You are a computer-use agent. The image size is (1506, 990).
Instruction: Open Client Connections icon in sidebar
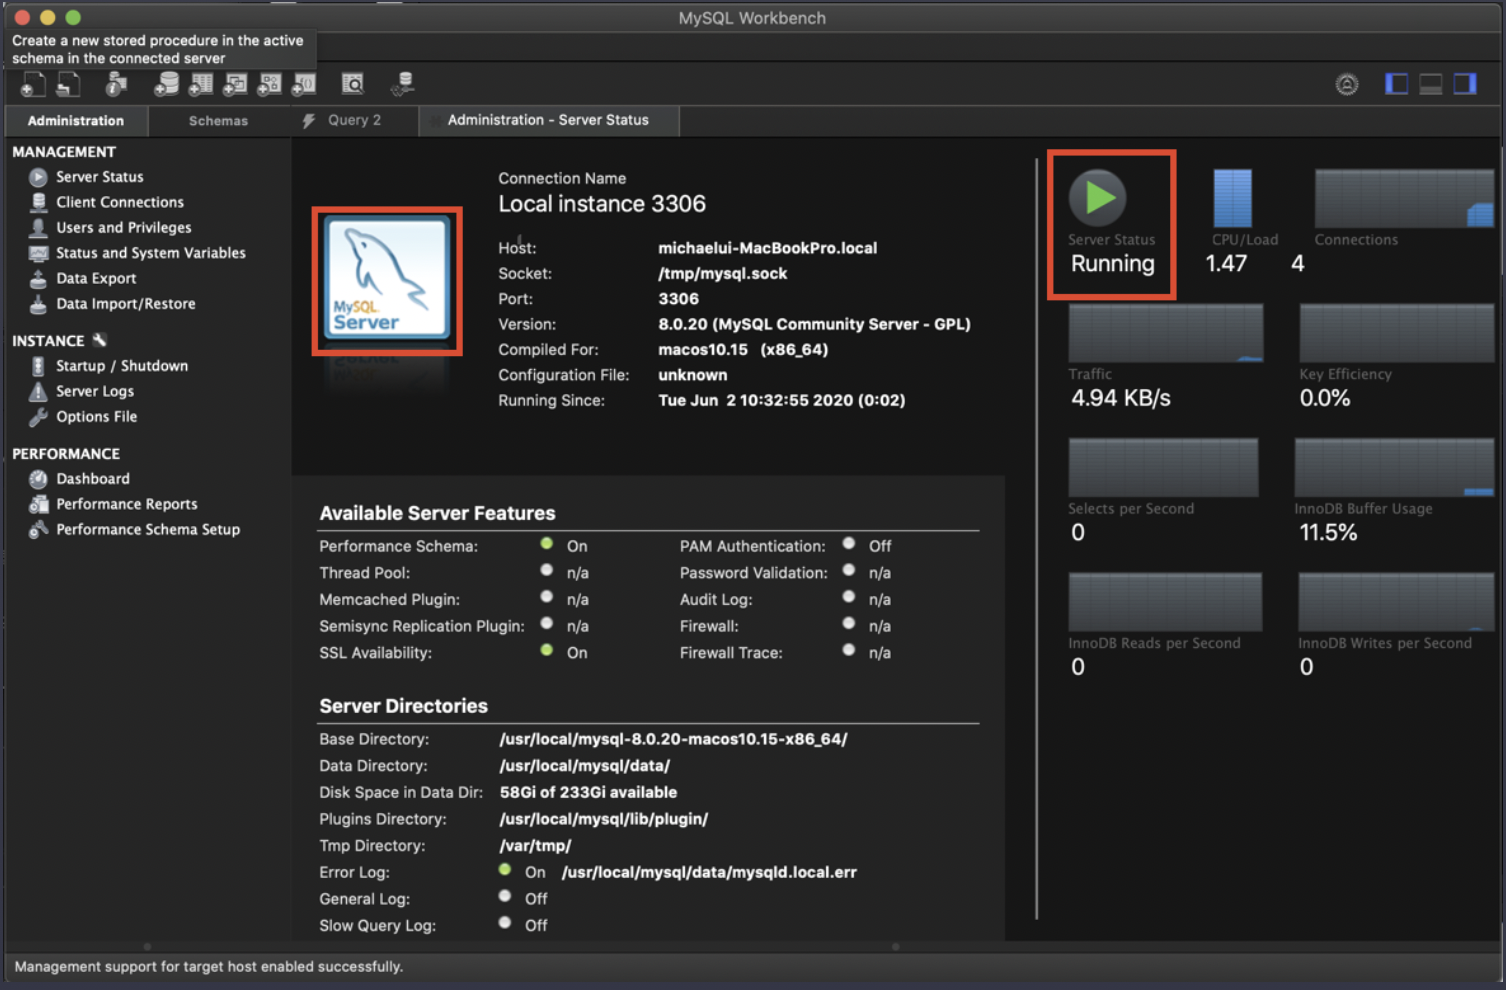tap(38, 202)
